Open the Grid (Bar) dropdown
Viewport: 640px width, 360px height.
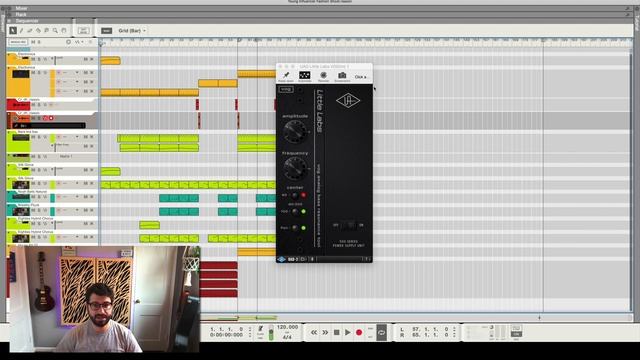pyautogui.click(x=131, y=31)
